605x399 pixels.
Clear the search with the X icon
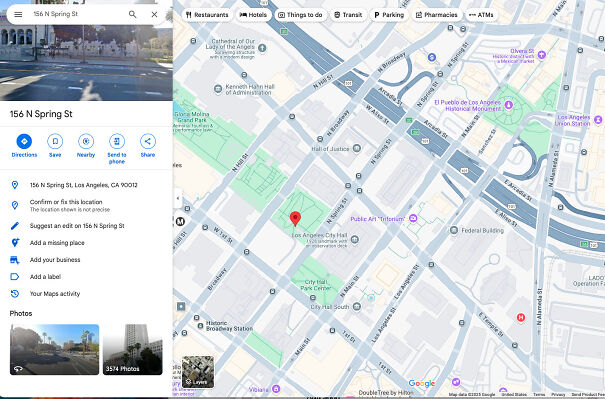tap(154, 14)
